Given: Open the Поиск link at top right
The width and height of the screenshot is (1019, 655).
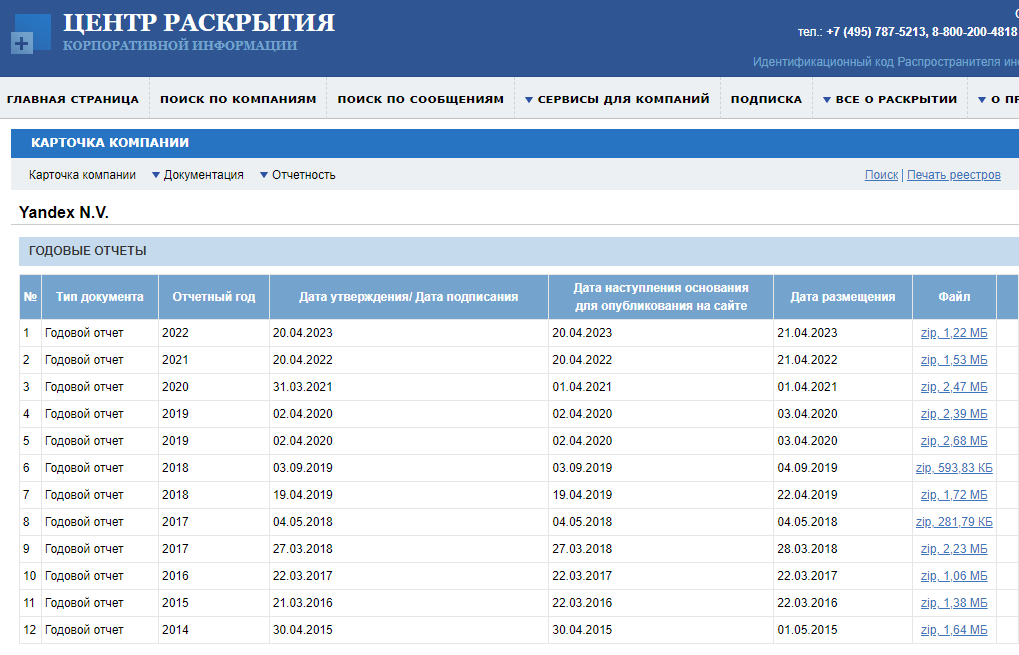Looking at the screenshot, I should [880, 174].
